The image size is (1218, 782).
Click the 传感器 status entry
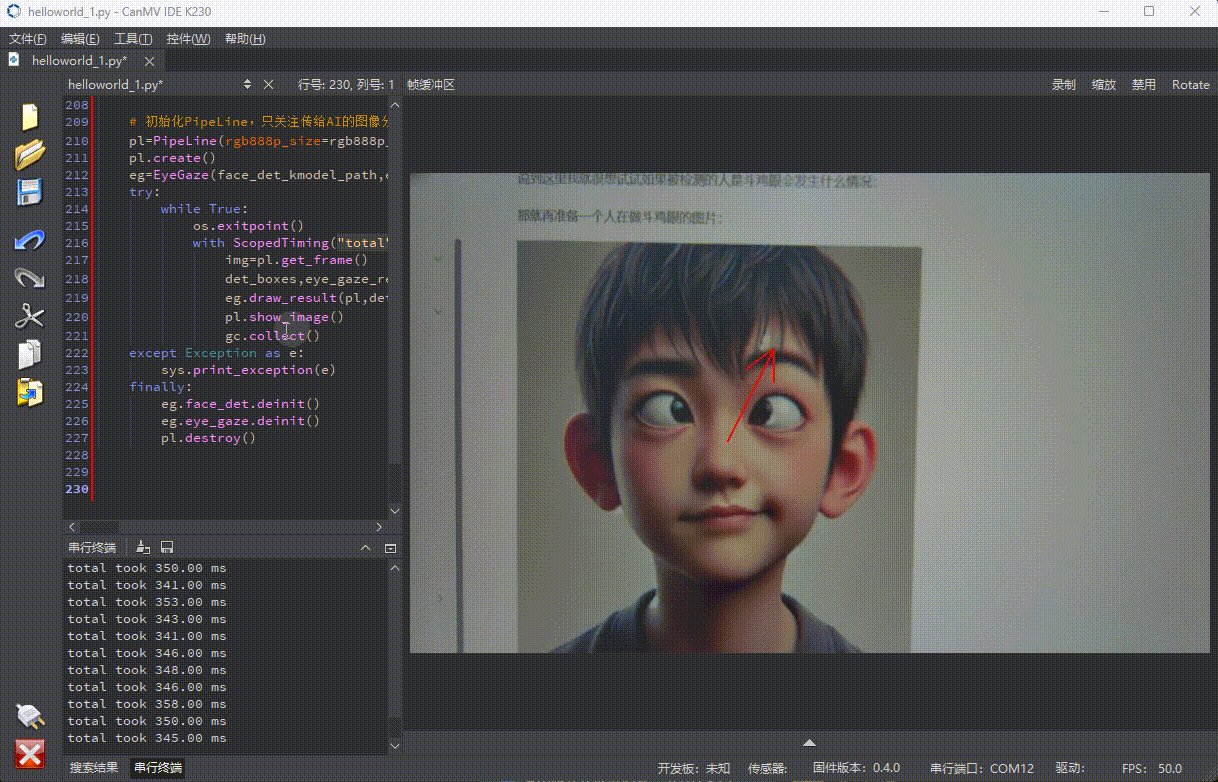click(x=767, y=768)
